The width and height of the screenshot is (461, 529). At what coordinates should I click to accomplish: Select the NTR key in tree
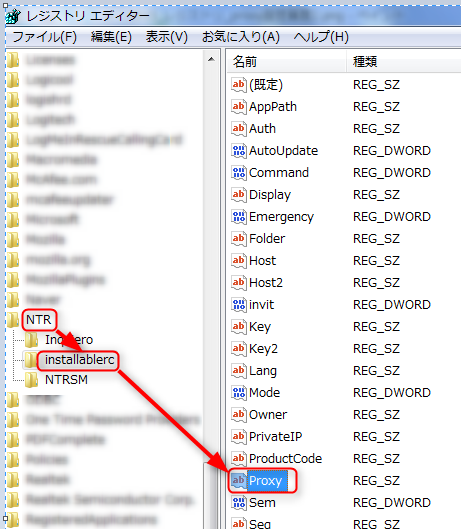38,319
